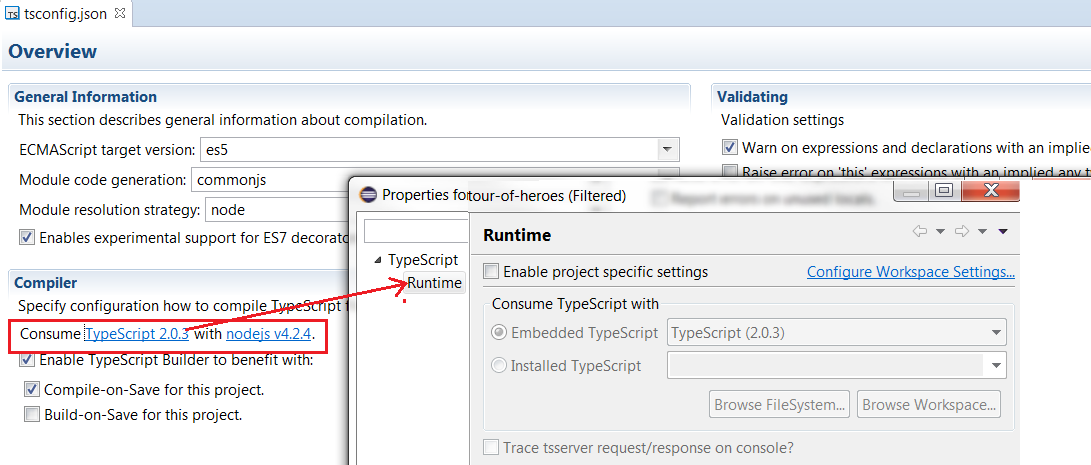Viewport: 1091px width, 465px height.
Task: Click the filter text field in Properties dialog
Action: point(416,230)
